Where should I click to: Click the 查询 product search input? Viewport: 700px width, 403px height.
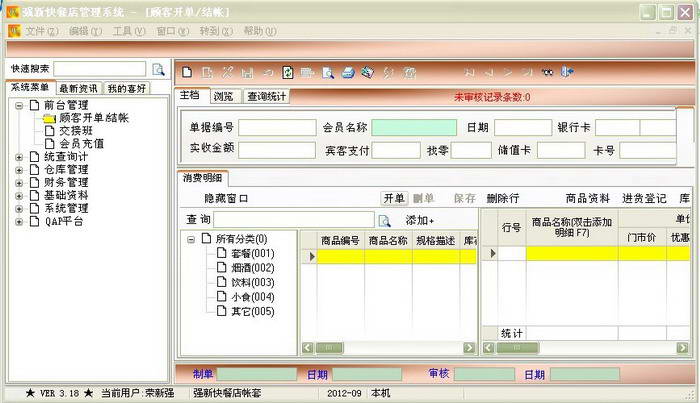coord(294,220)
